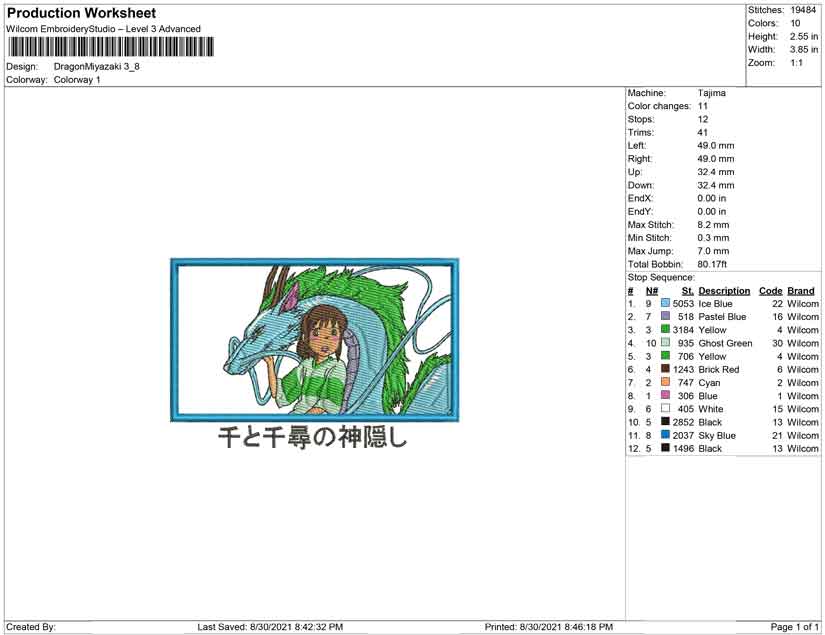825x635 pixels.
Task: Select the Sky Blue 2037 swatch
Action: 665,435
